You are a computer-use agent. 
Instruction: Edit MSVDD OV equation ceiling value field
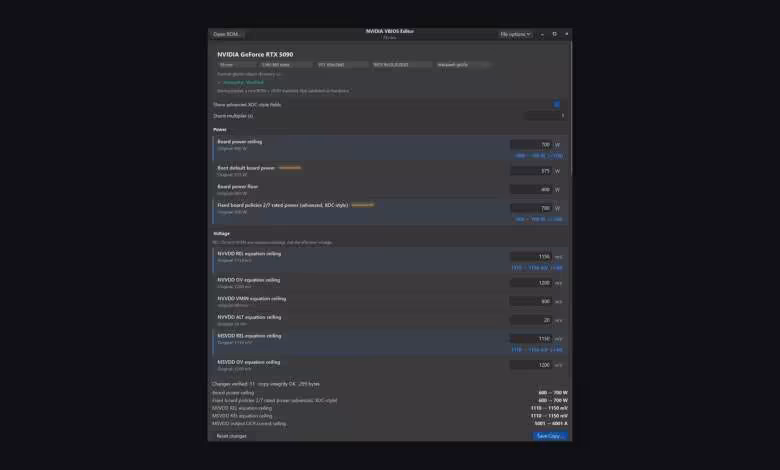pos(531,365)
